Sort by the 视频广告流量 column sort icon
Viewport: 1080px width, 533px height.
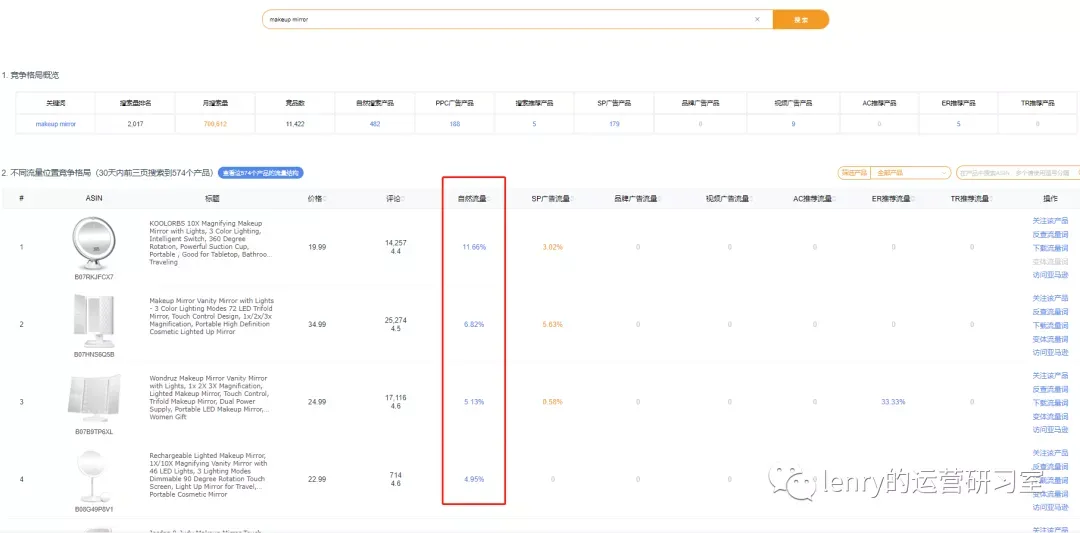(x=751, y=198)
